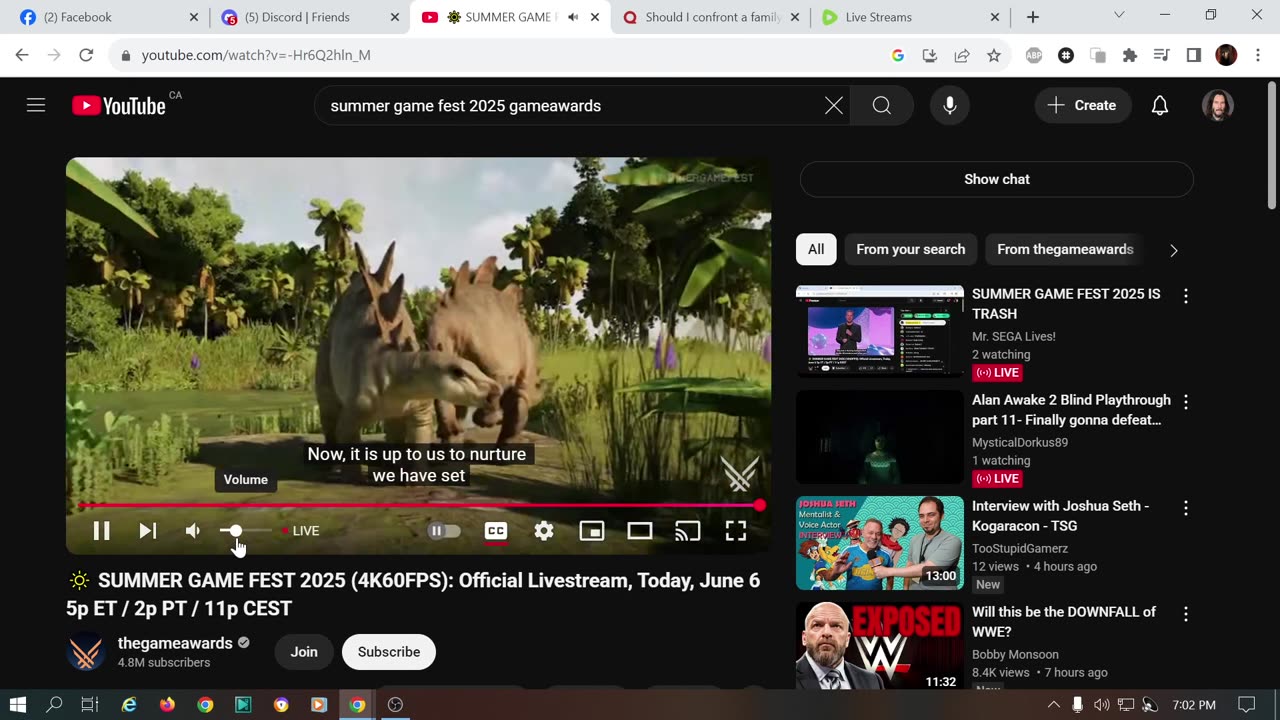The image size is (1280, 720).
Task: Click the address bar URL
Action: [256, 55]
